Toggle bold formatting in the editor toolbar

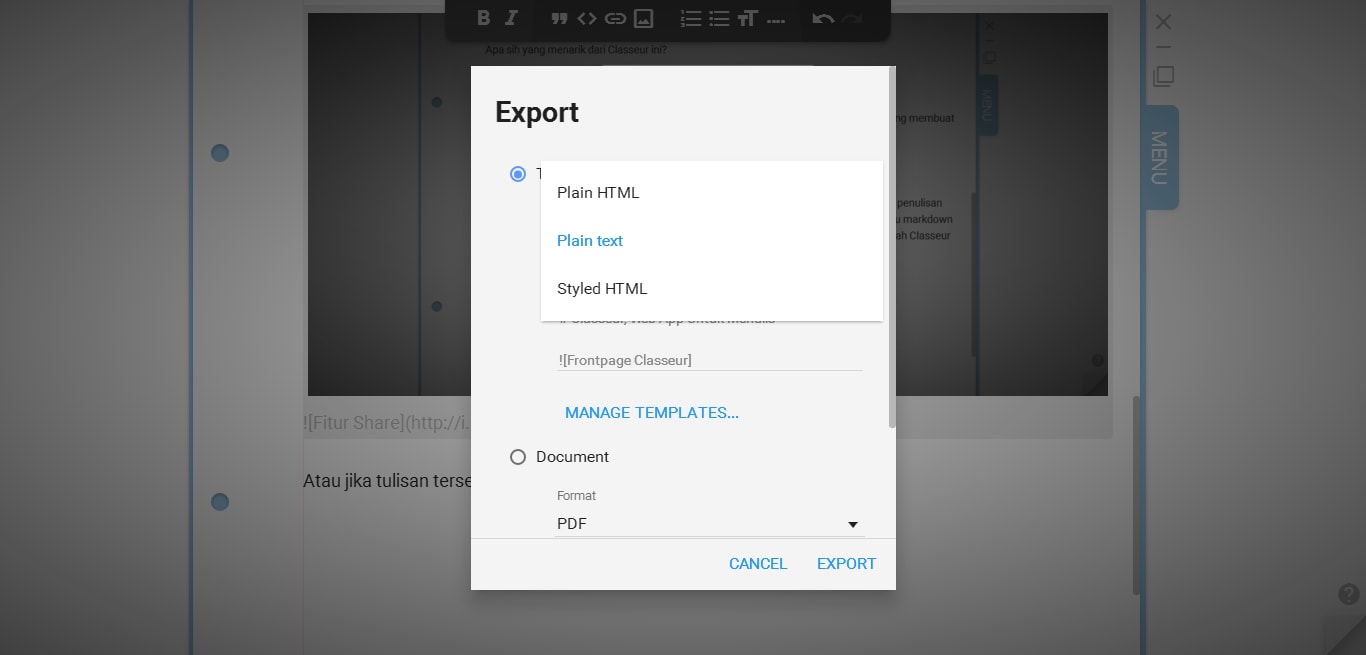[x=484, y=18]
